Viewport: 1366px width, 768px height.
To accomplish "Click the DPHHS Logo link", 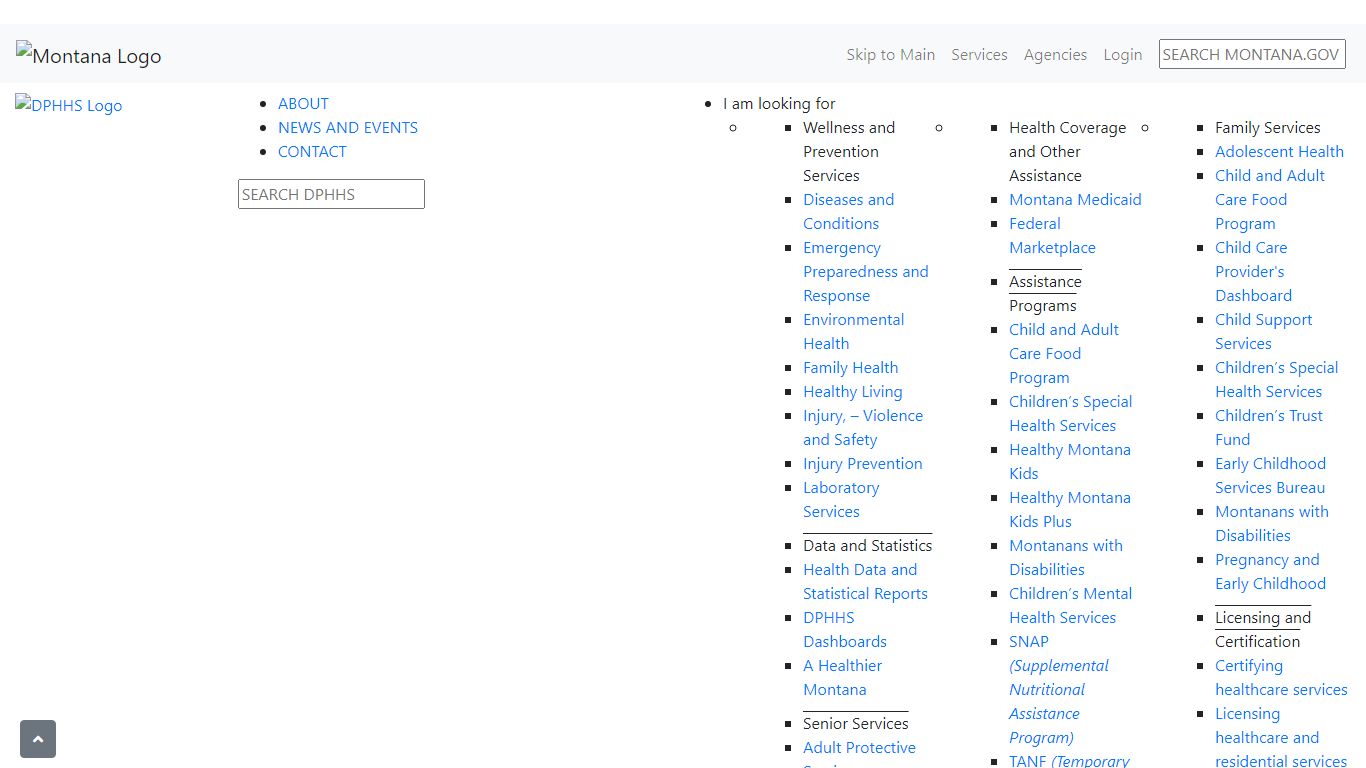I will pyautogui.click(x=69, y=105).
